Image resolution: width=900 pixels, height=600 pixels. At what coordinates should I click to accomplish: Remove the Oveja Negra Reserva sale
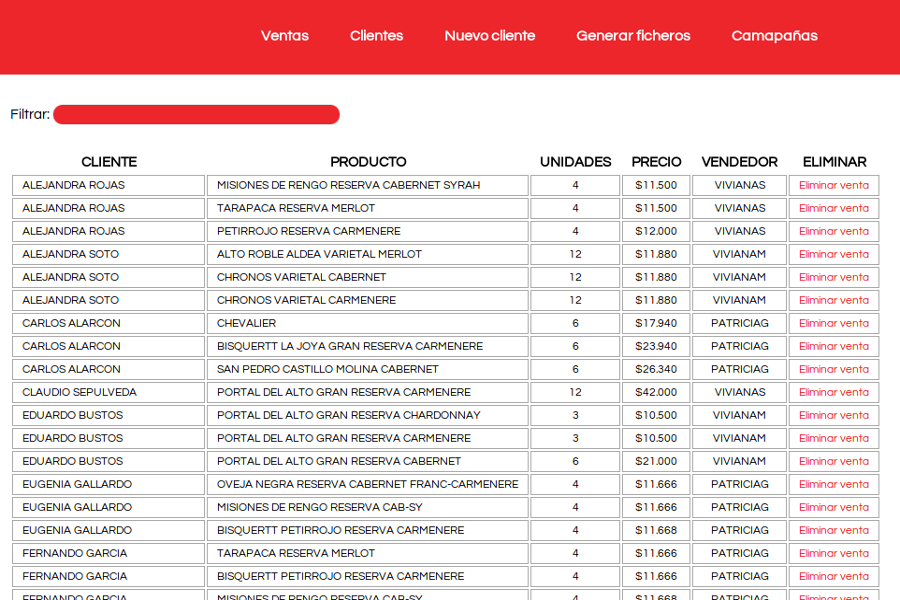(x=833, y=484)
